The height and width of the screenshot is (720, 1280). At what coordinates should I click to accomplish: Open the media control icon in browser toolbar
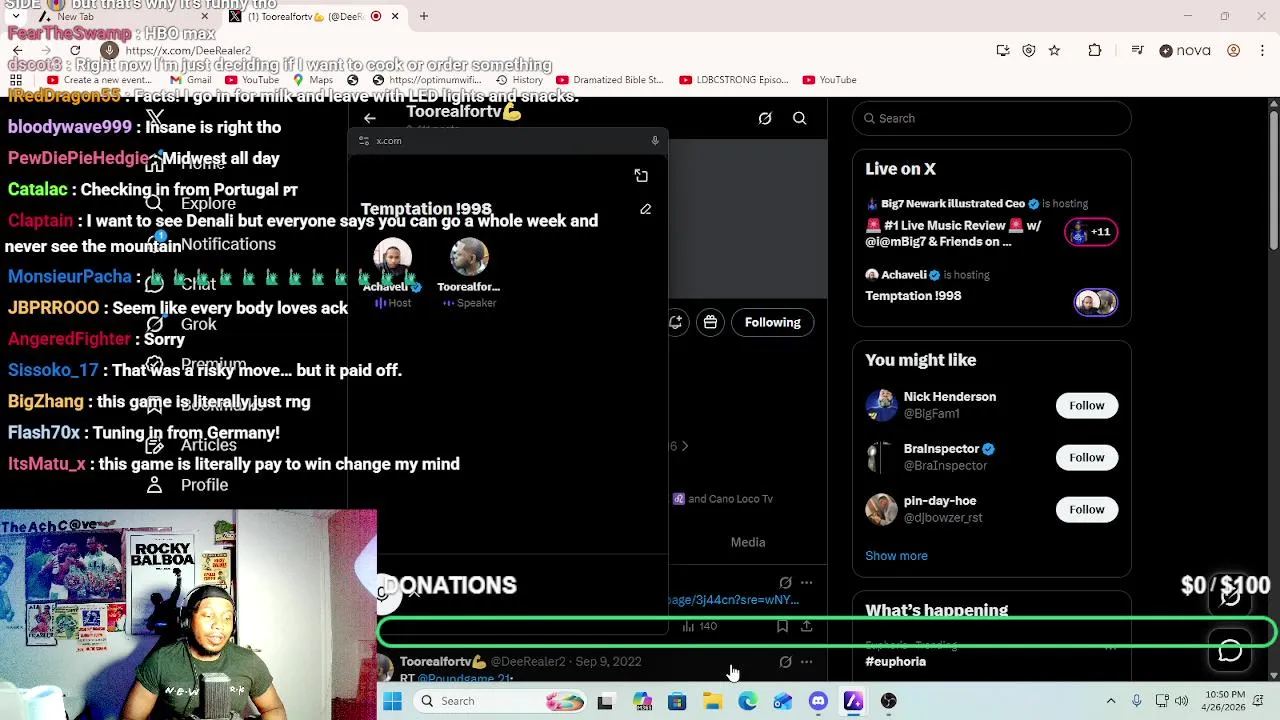click(1137, 50)
